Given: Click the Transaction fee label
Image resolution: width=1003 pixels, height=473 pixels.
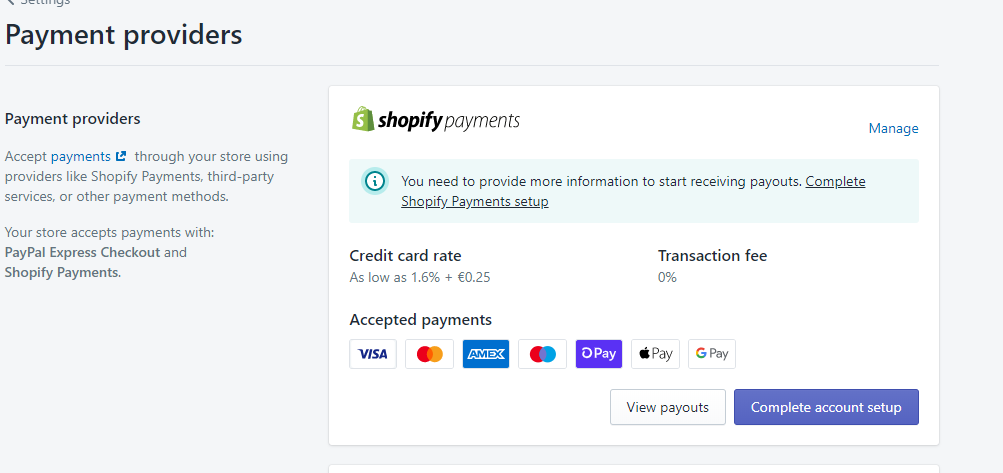Looking at the screenshot, I should [712, 256].
